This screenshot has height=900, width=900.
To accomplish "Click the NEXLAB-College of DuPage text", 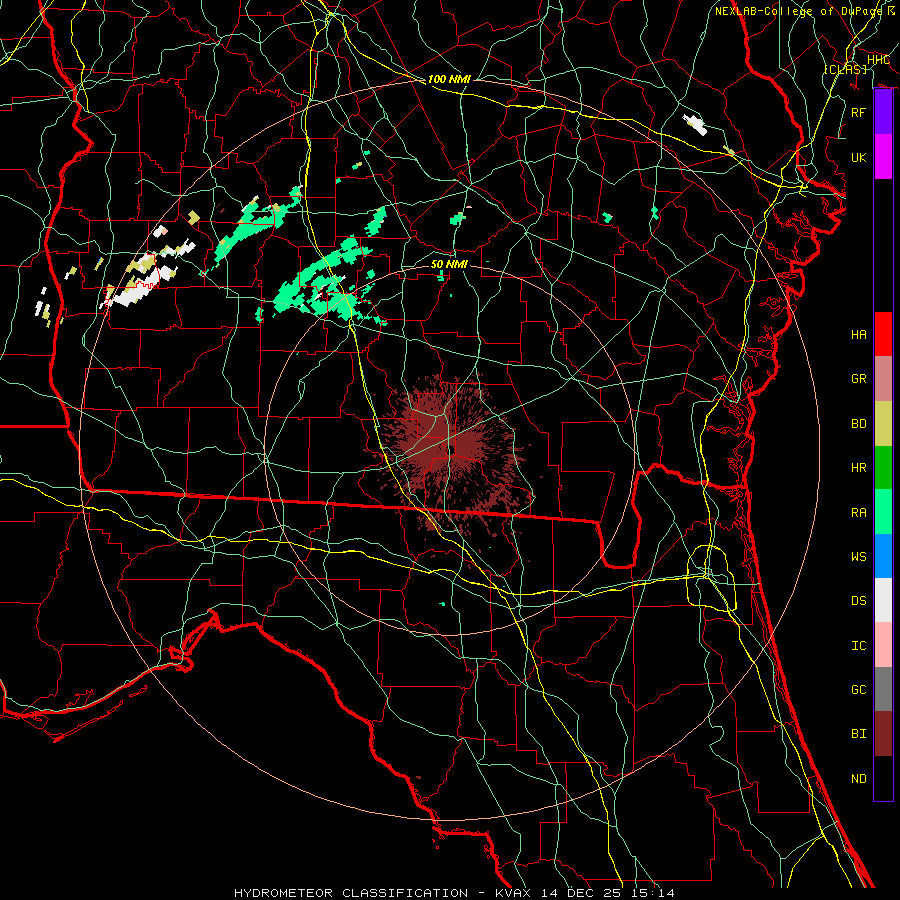I will [x=798, y=11].
